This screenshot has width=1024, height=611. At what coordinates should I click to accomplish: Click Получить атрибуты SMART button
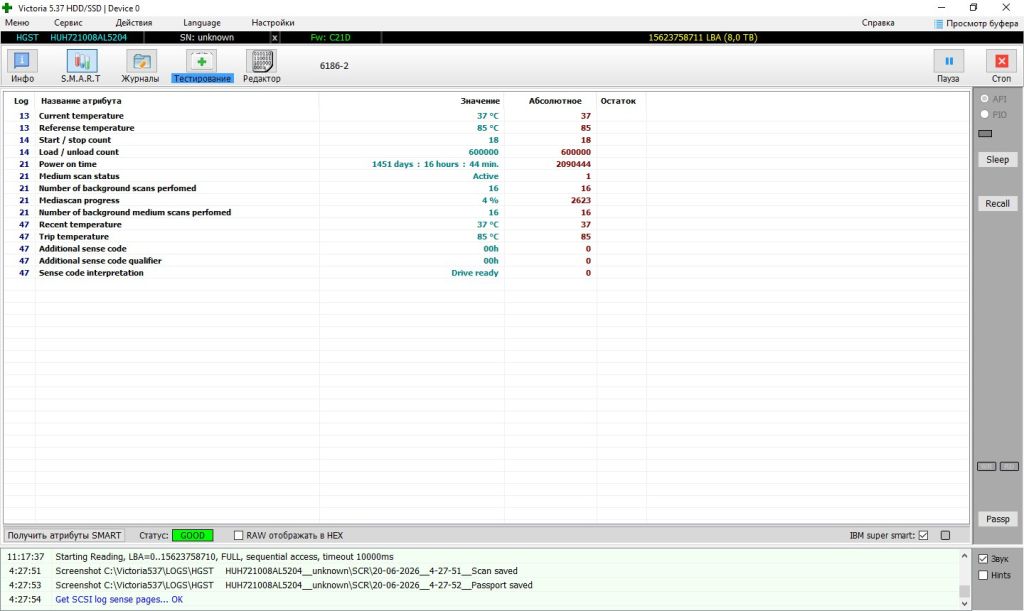point(64,535)
